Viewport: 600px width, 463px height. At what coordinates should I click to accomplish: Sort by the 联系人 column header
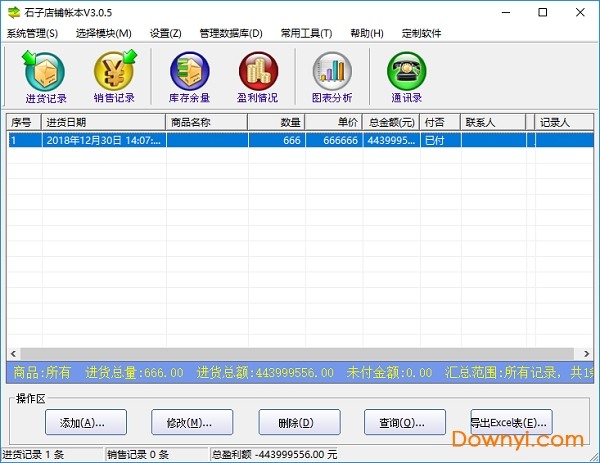point(494,122)
